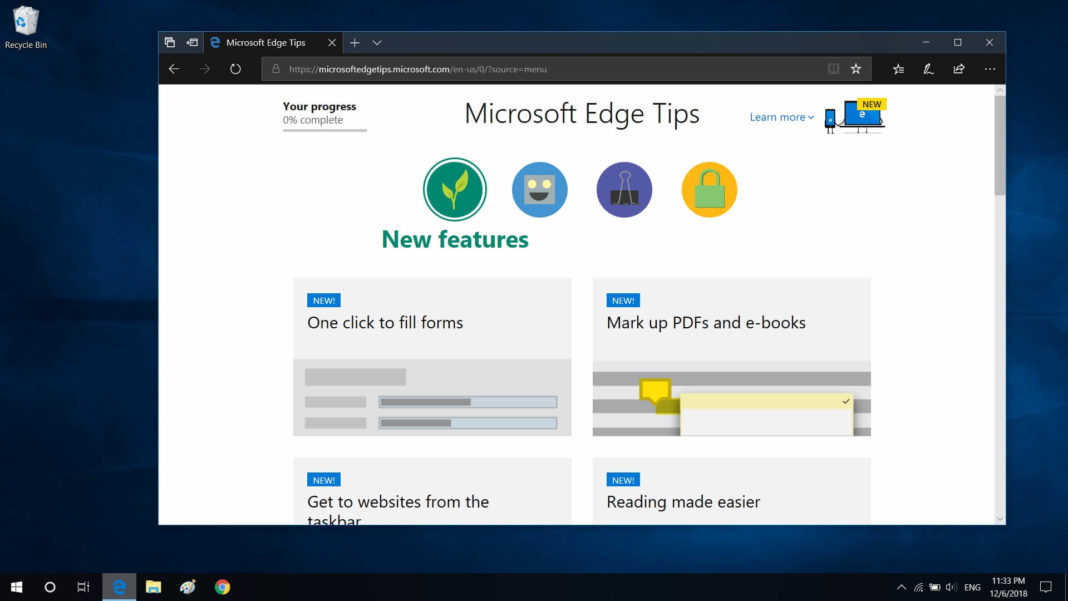1068x601 pixels.
Task: Open Google Chrome from the taskbar
Action: [222, 586]
